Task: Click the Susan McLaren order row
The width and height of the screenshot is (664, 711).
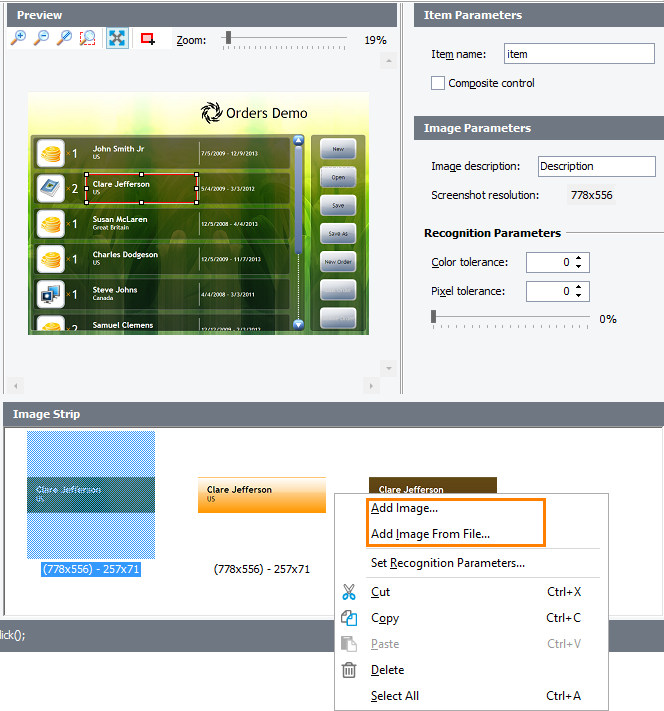Action: [161, 224]
